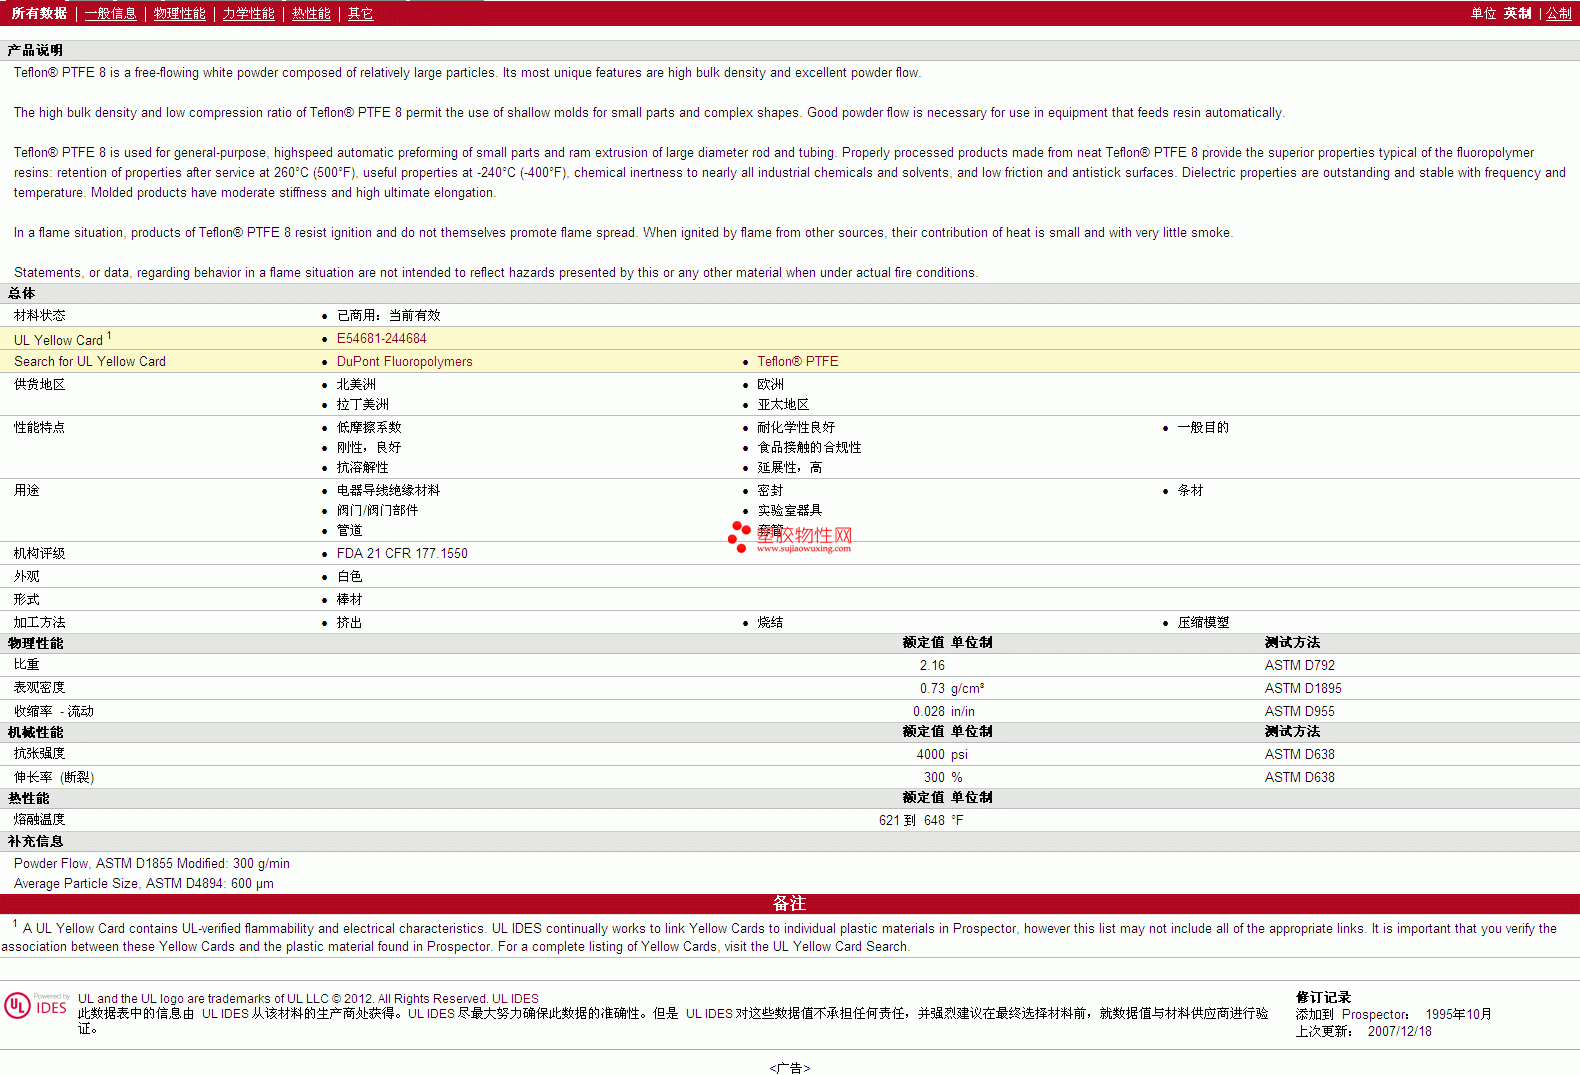Select the 4000 psi tensile strength value
The image size is (1580, 1075).
[x=942, y=755]
